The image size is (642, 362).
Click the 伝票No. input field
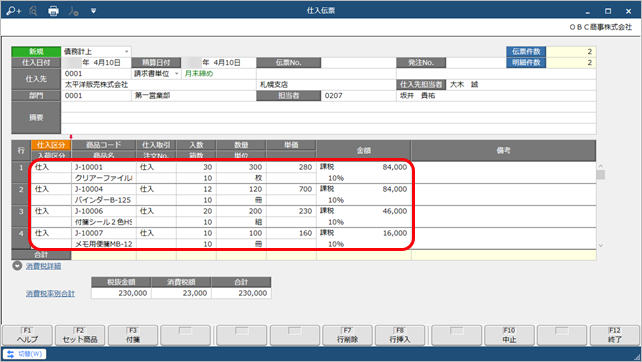click(x=358, y=63)
